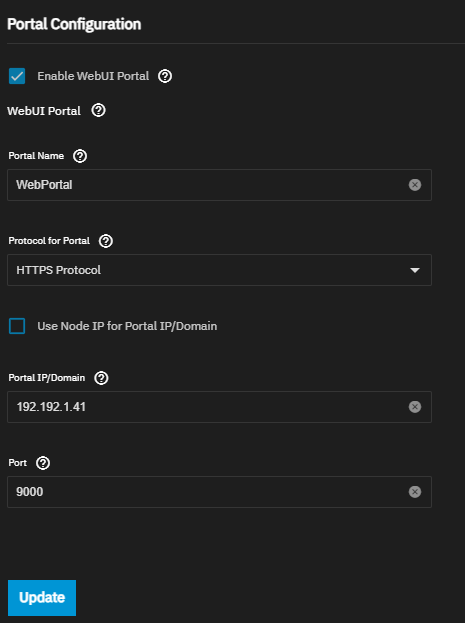Enable Use Node IP for Portal checkbox
This screenshot has height=623, width=465.
point(17,326)
